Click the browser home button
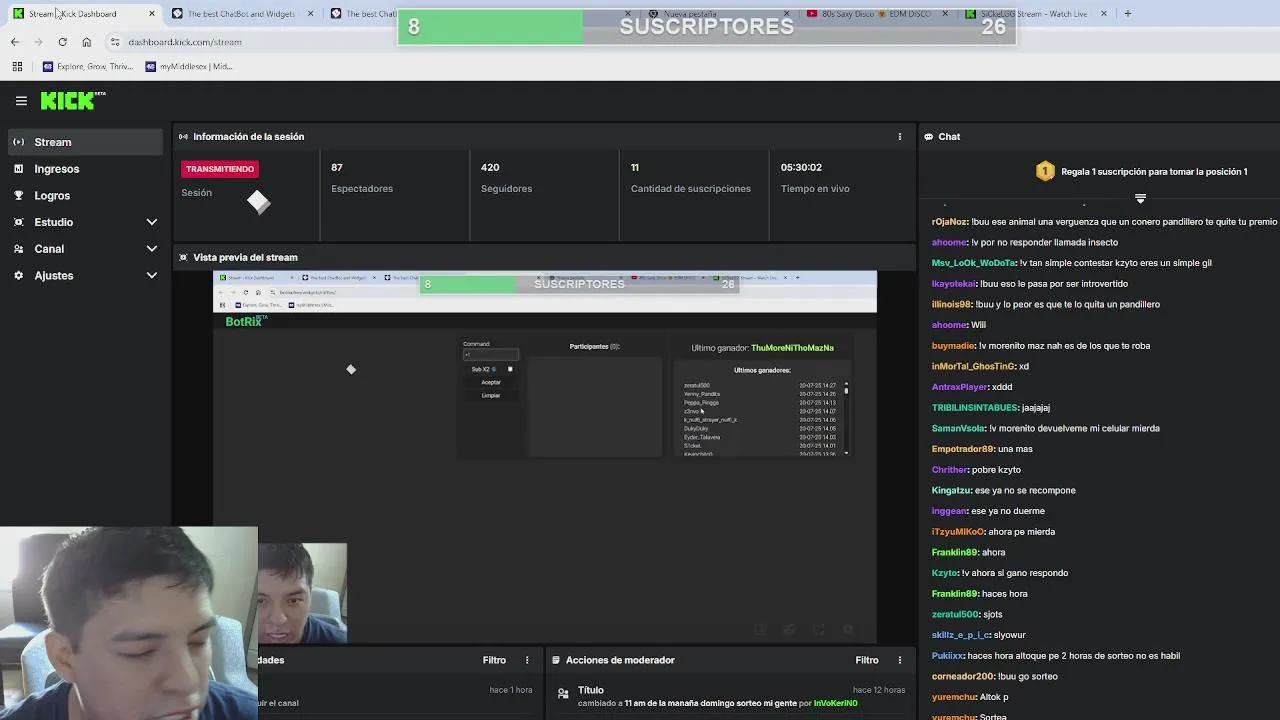Viewport: 1280px width, 720px height. coord(87,42)
